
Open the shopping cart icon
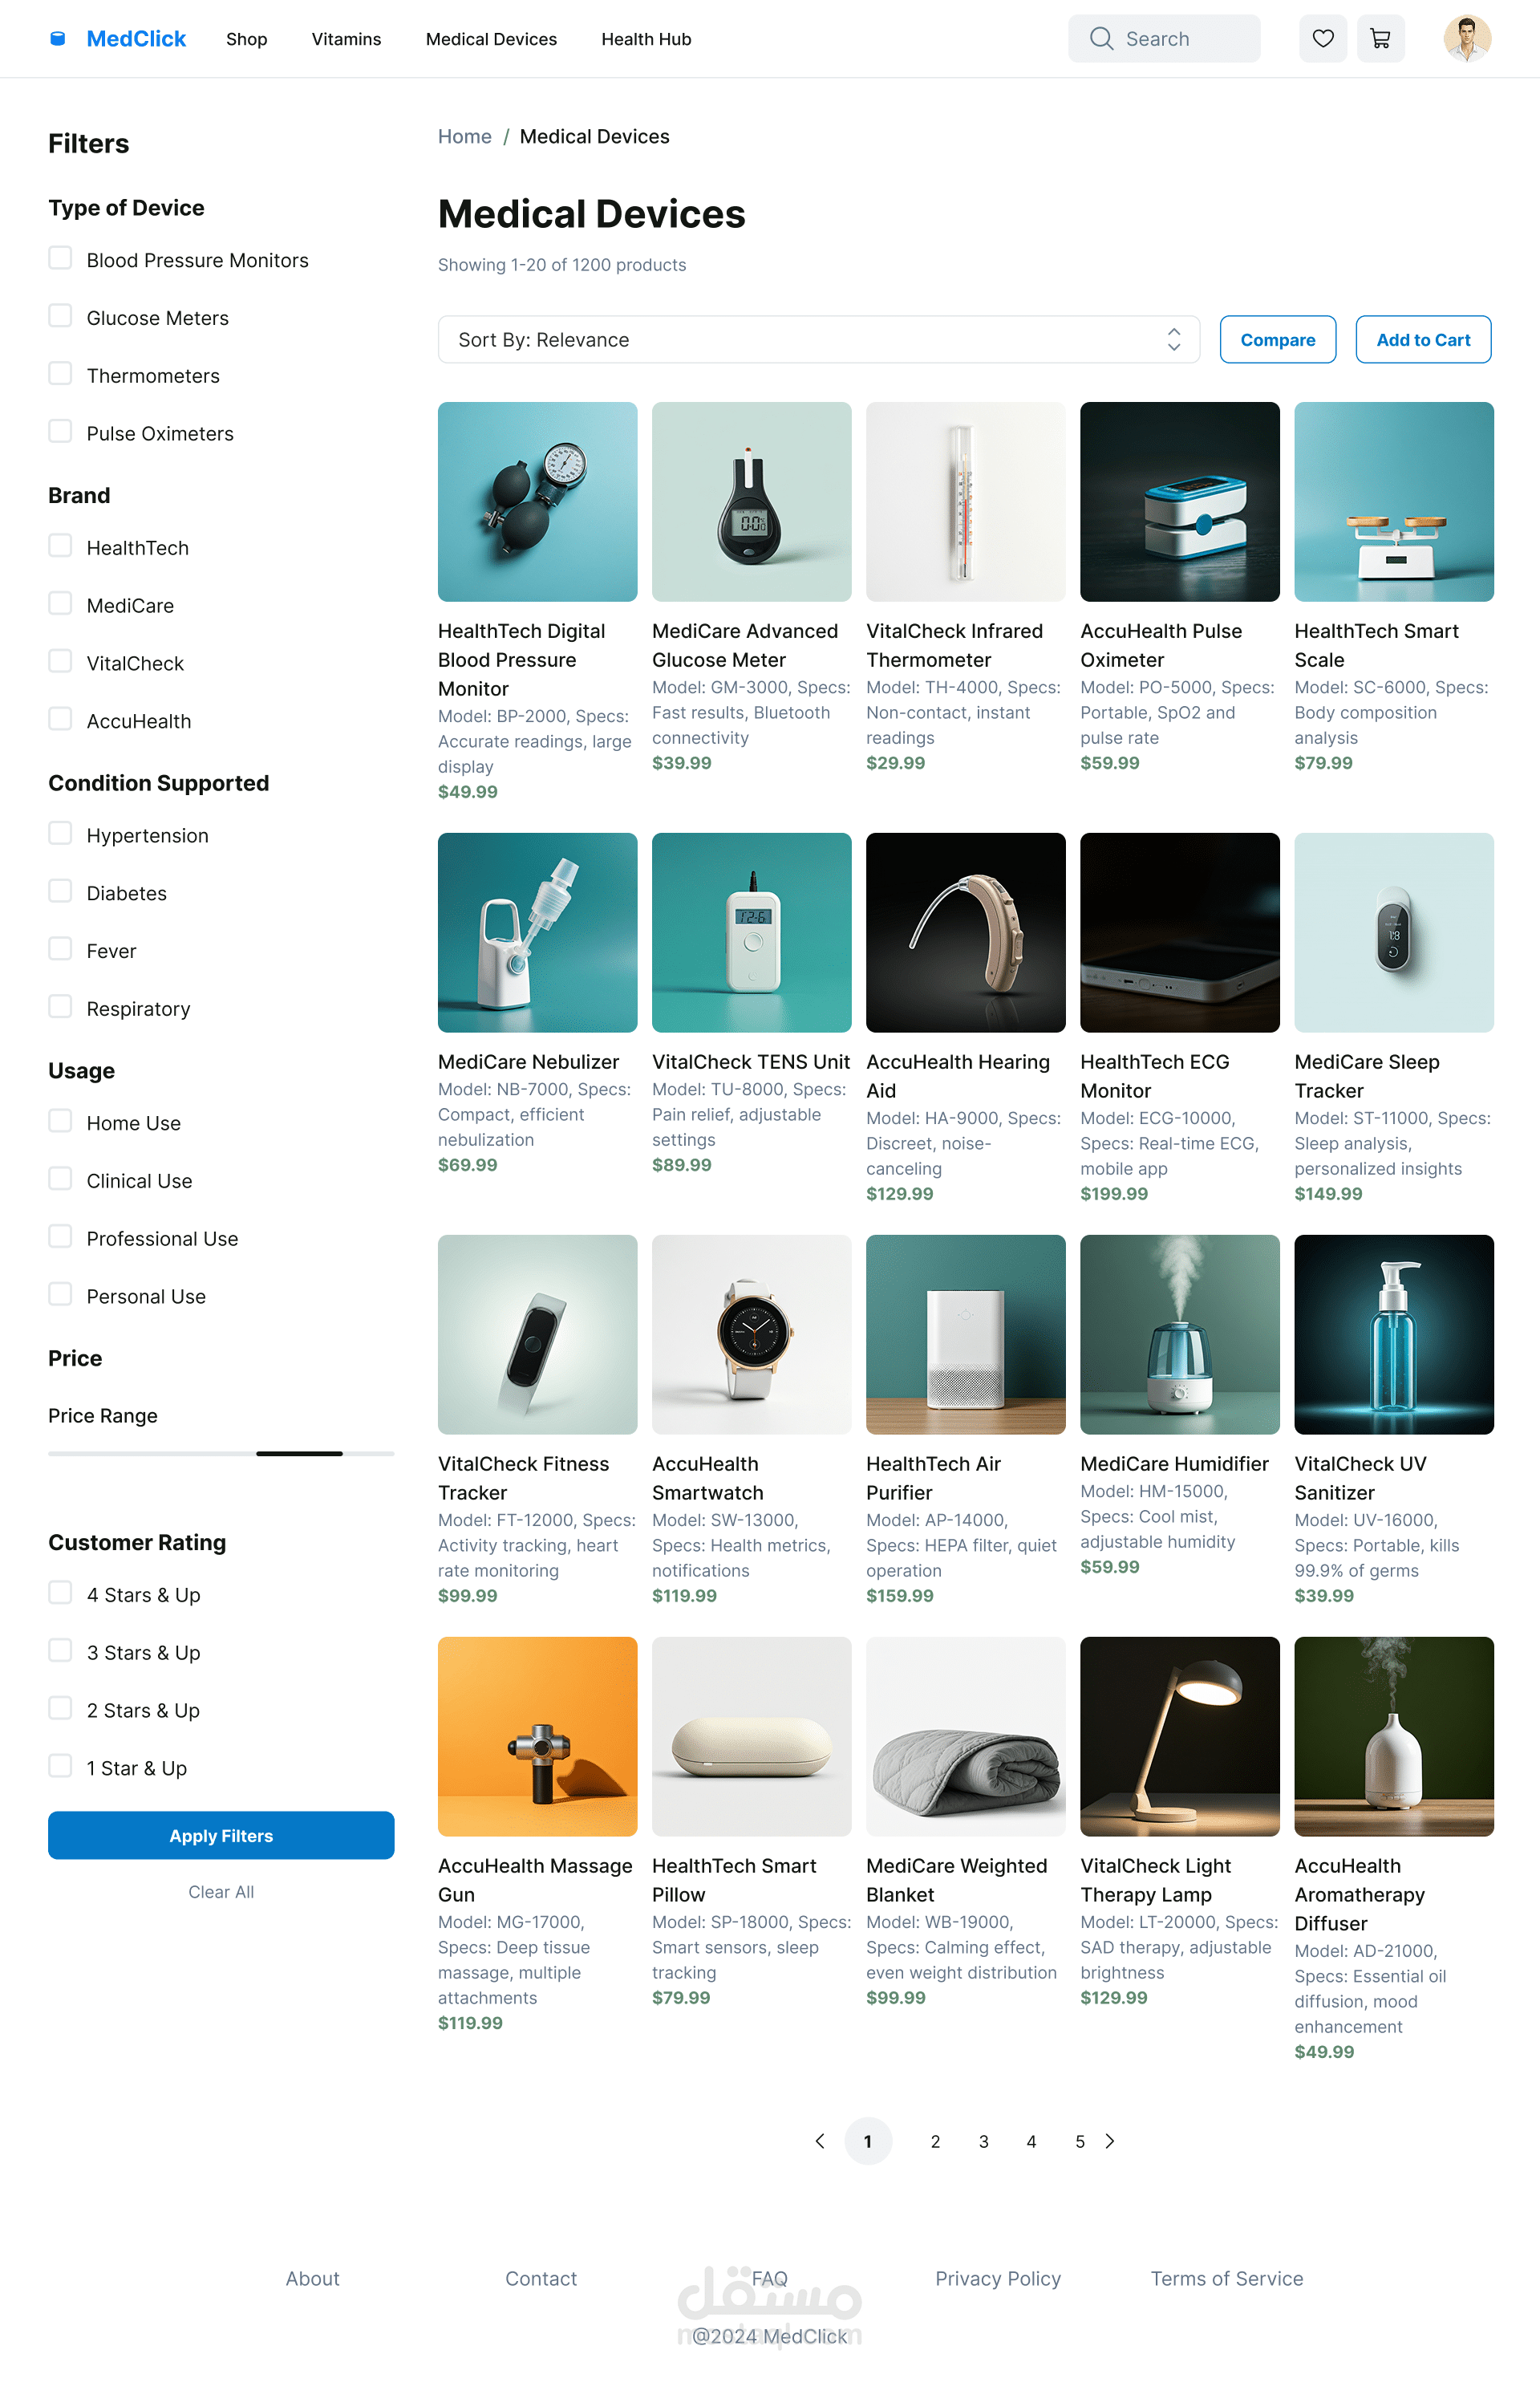(1380, 39)
